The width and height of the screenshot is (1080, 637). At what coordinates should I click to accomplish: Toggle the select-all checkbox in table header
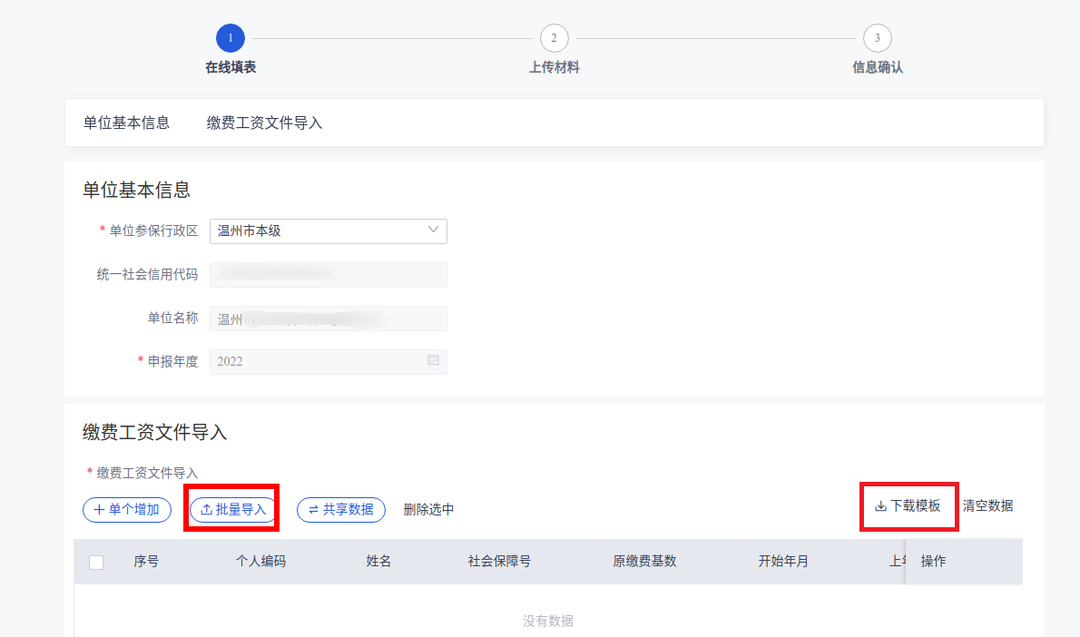coord(96,562)
